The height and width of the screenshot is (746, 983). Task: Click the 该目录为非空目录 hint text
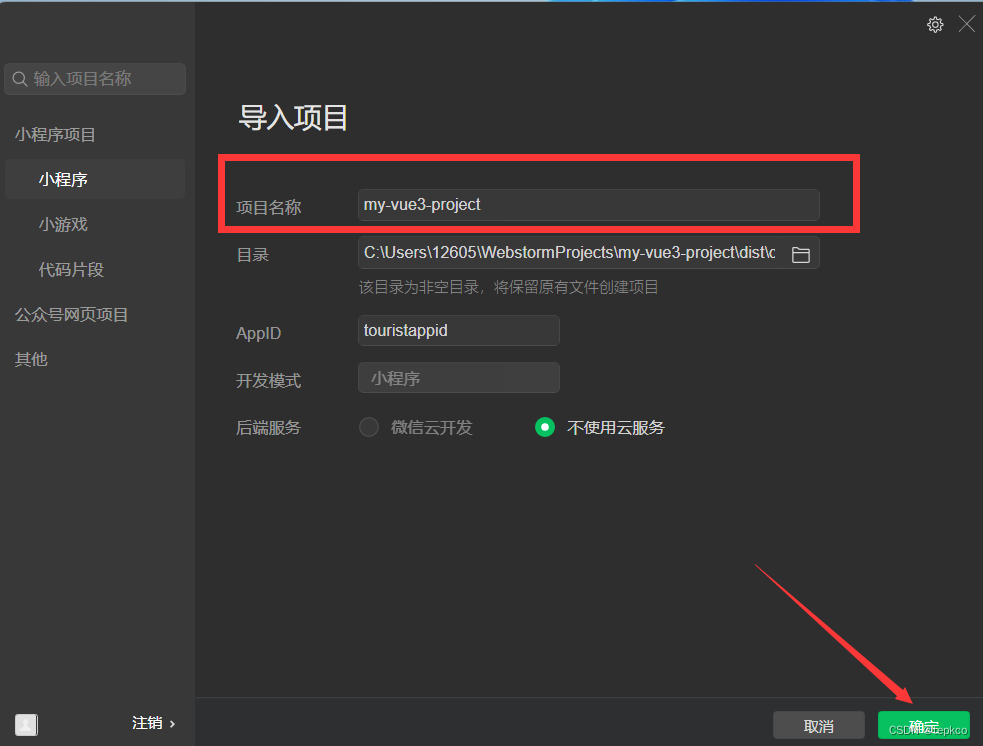click(508, 287)
